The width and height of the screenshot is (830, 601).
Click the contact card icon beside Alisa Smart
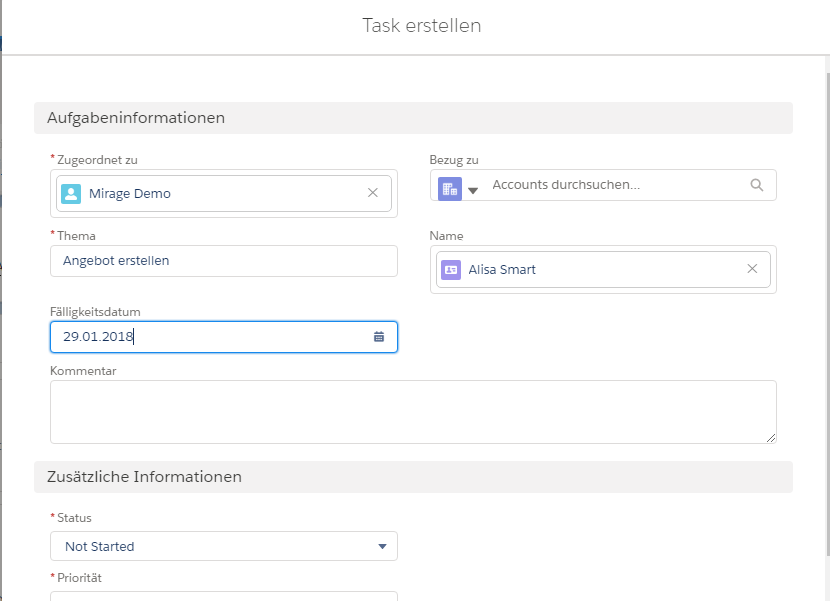451,270
